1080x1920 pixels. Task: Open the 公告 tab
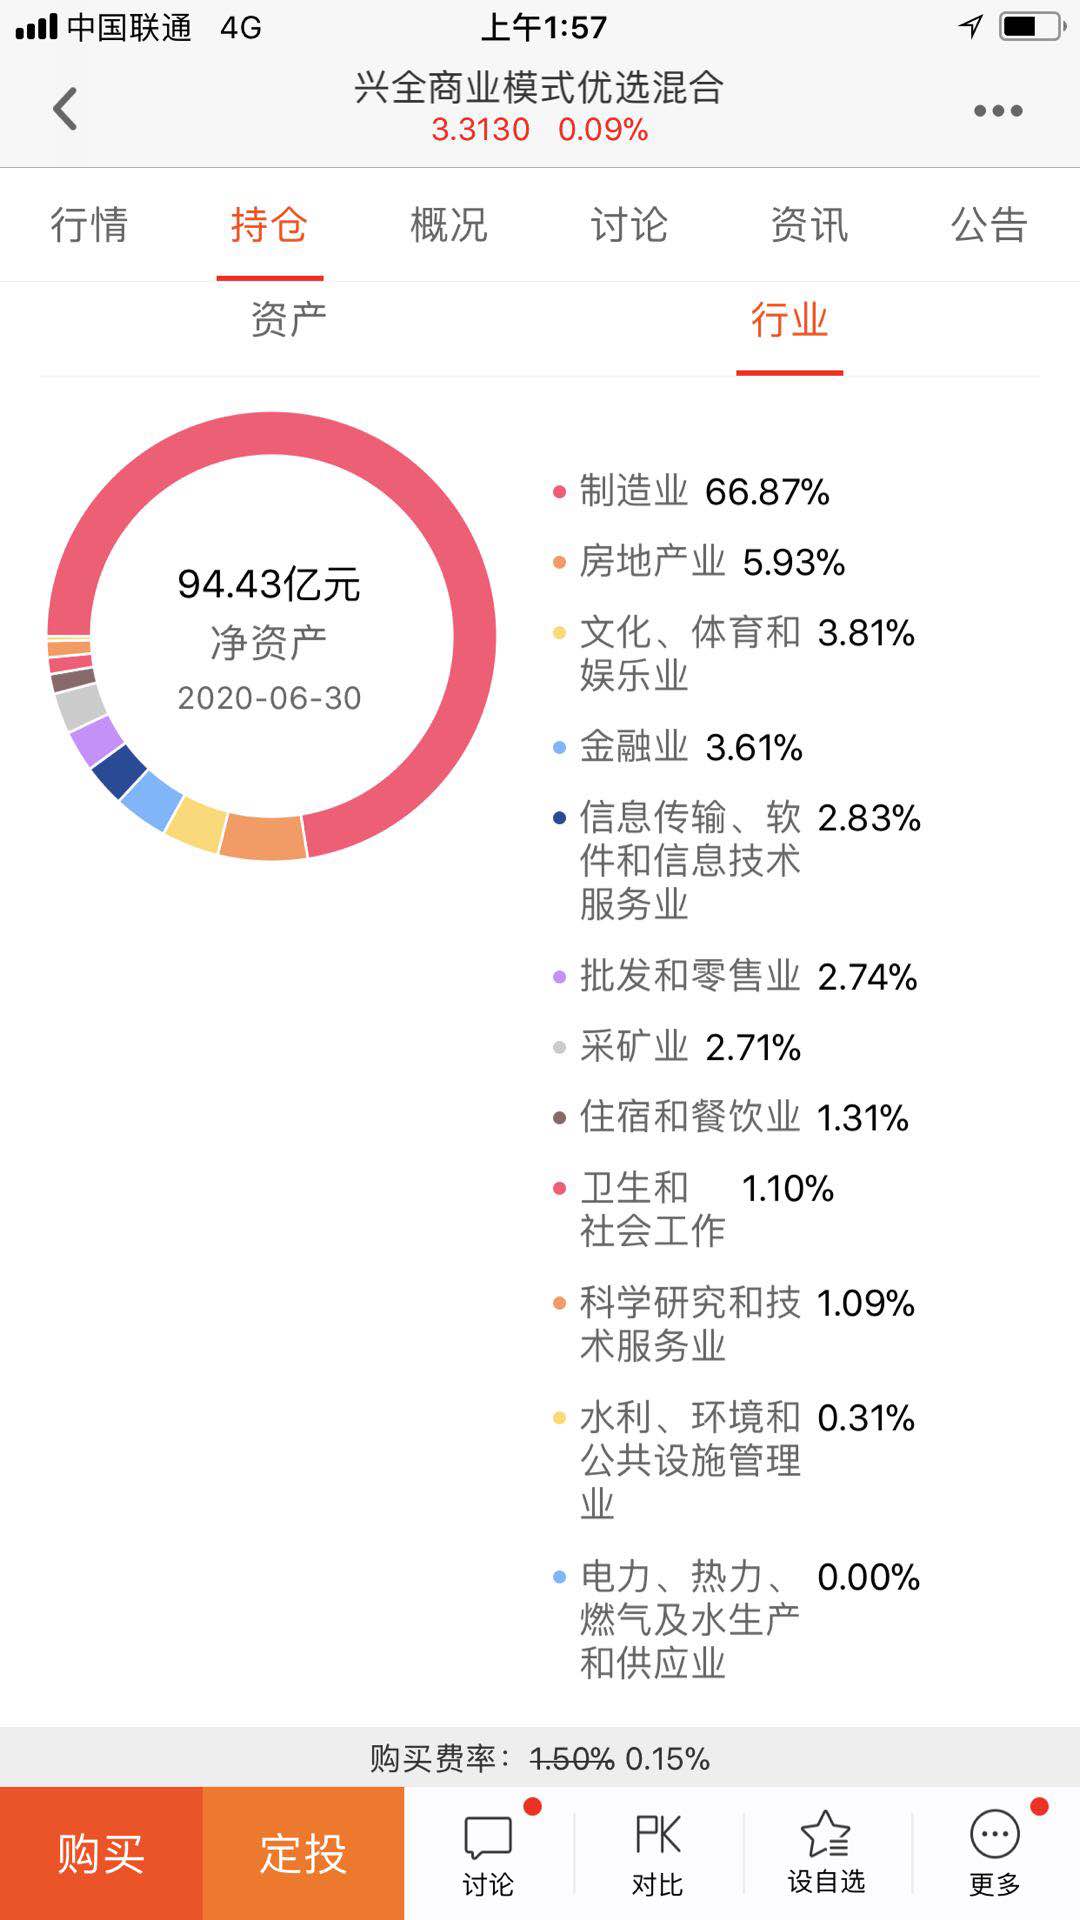click(988, 225)
